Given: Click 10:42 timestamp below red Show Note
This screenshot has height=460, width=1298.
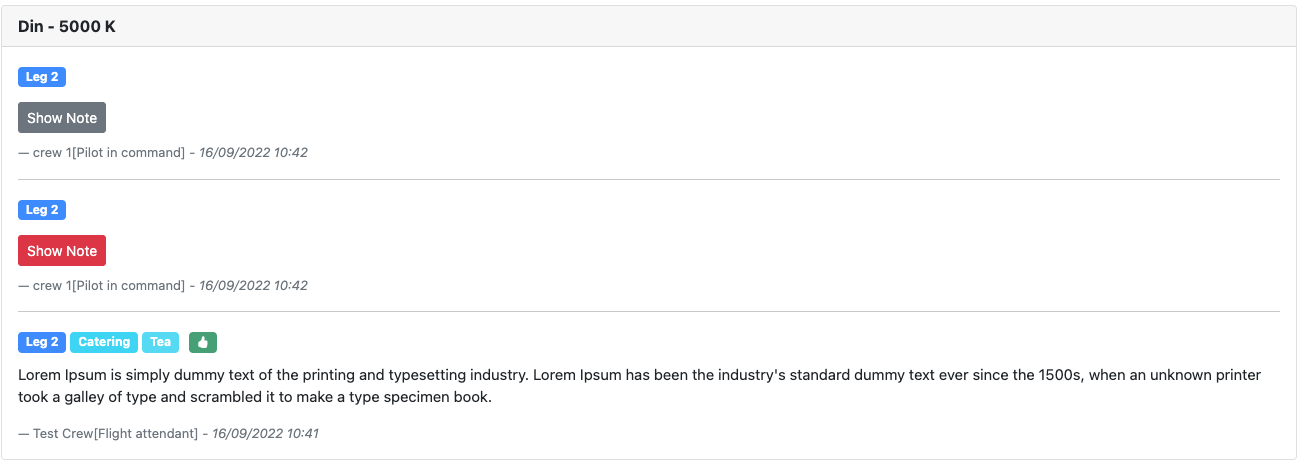Looking at the screenshot, I should click(x=254, y=286).
